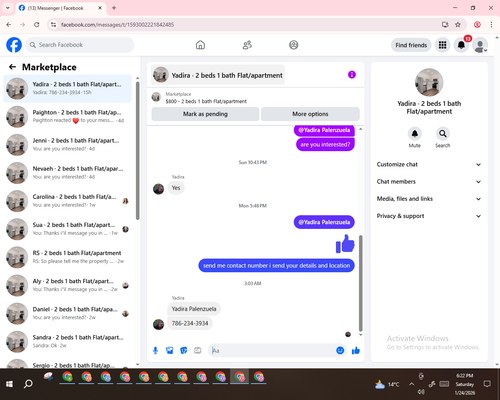This screenshot has height=400, width=500.
Task: Click the Mark as pending button
Action: point(205,114)
